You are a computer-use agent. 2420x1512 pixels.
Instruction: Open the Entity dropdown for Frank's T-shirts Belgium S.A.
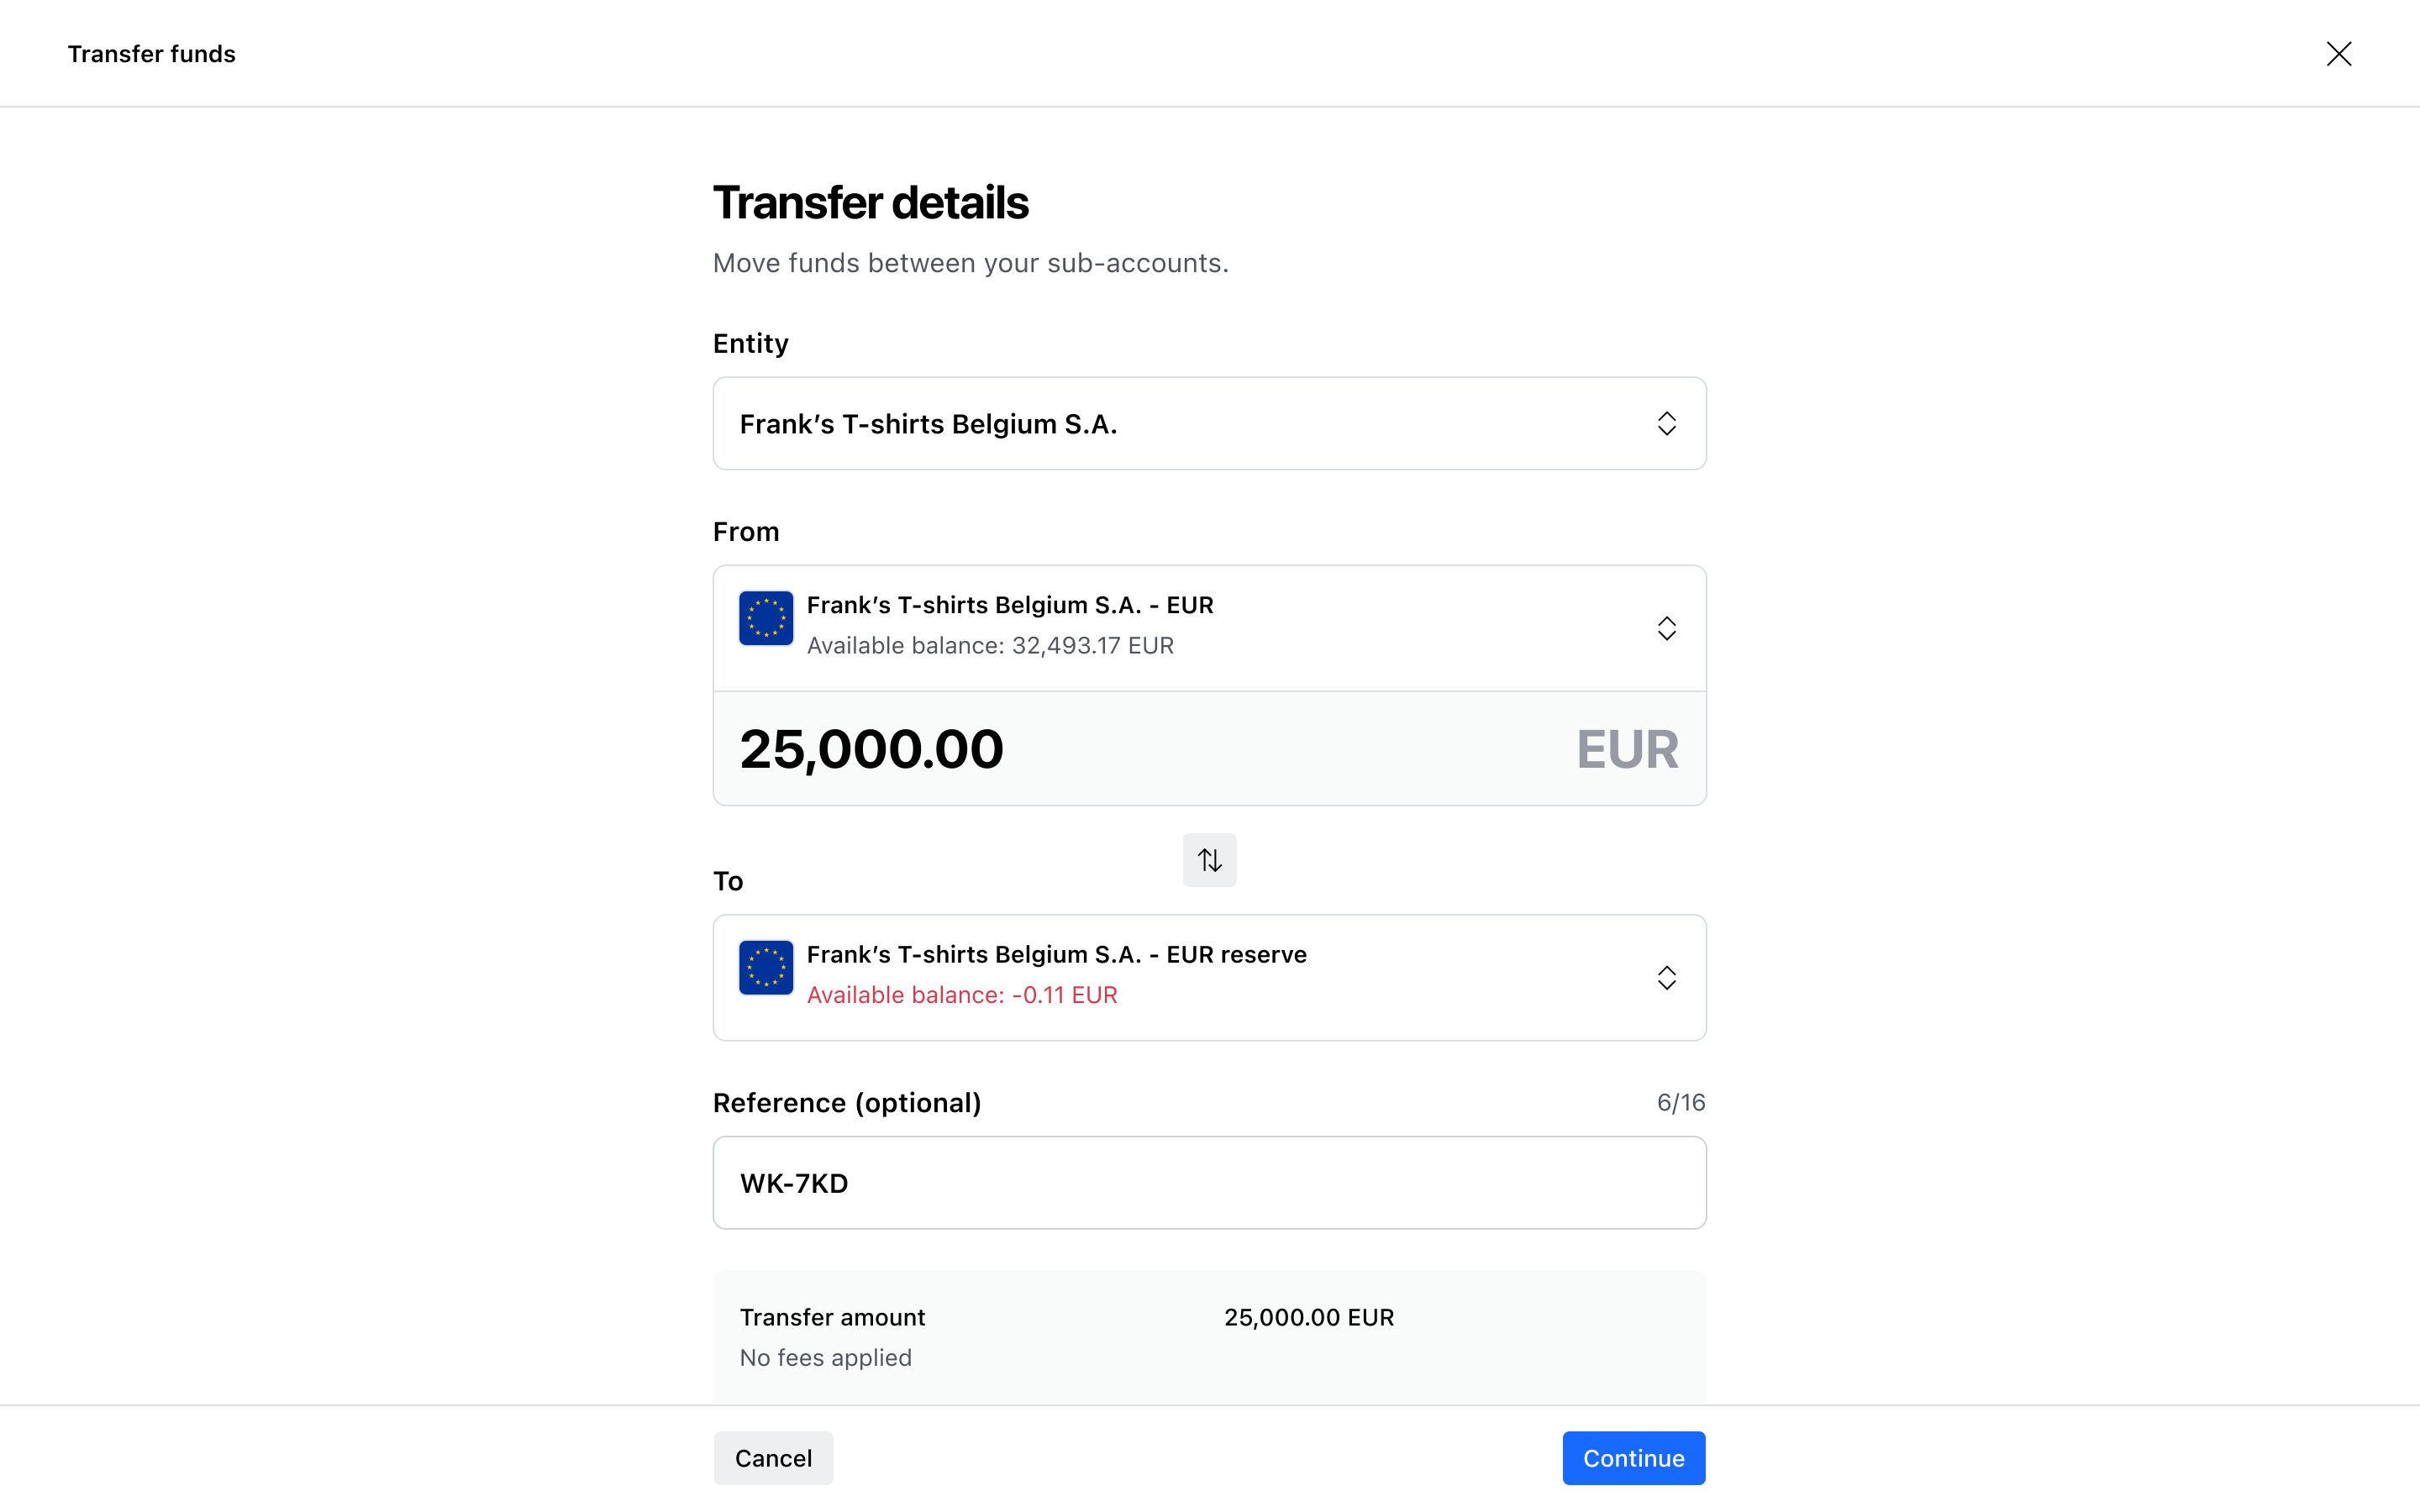[1209, 423]
